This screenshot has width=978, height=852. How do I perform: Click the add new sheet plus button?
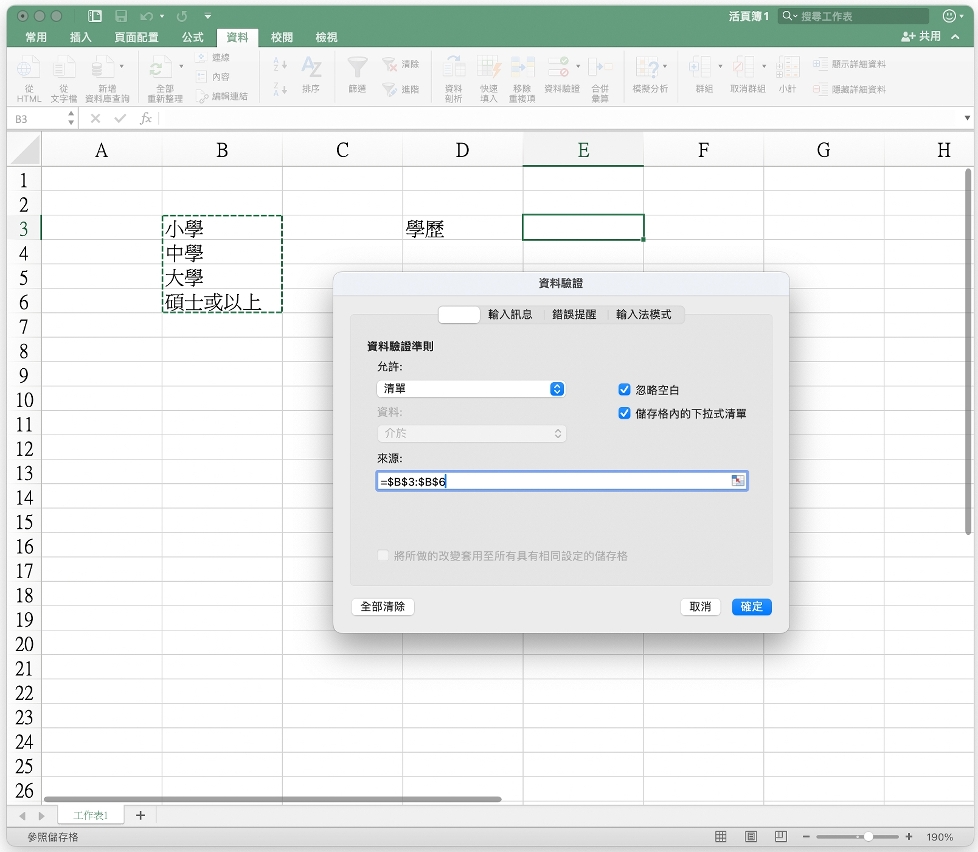coord(140,815)
